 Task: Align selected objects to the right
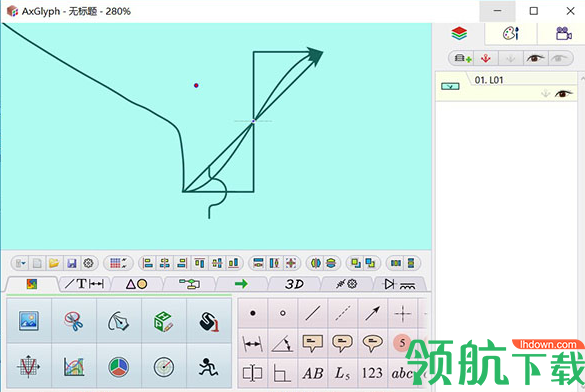tap(182, 263)
